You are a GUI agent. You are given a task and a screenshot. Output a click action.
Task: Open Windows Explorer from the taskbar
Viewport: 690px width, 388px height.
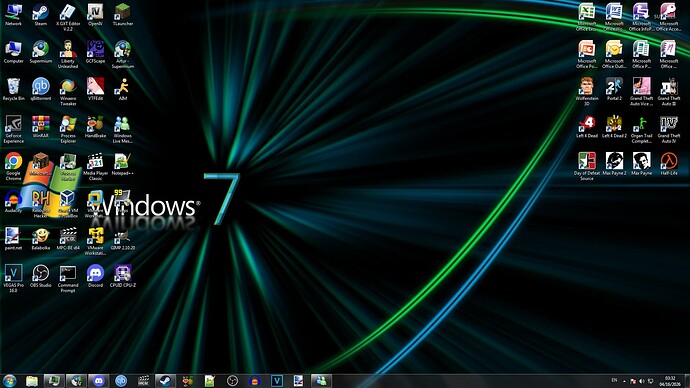32,381
